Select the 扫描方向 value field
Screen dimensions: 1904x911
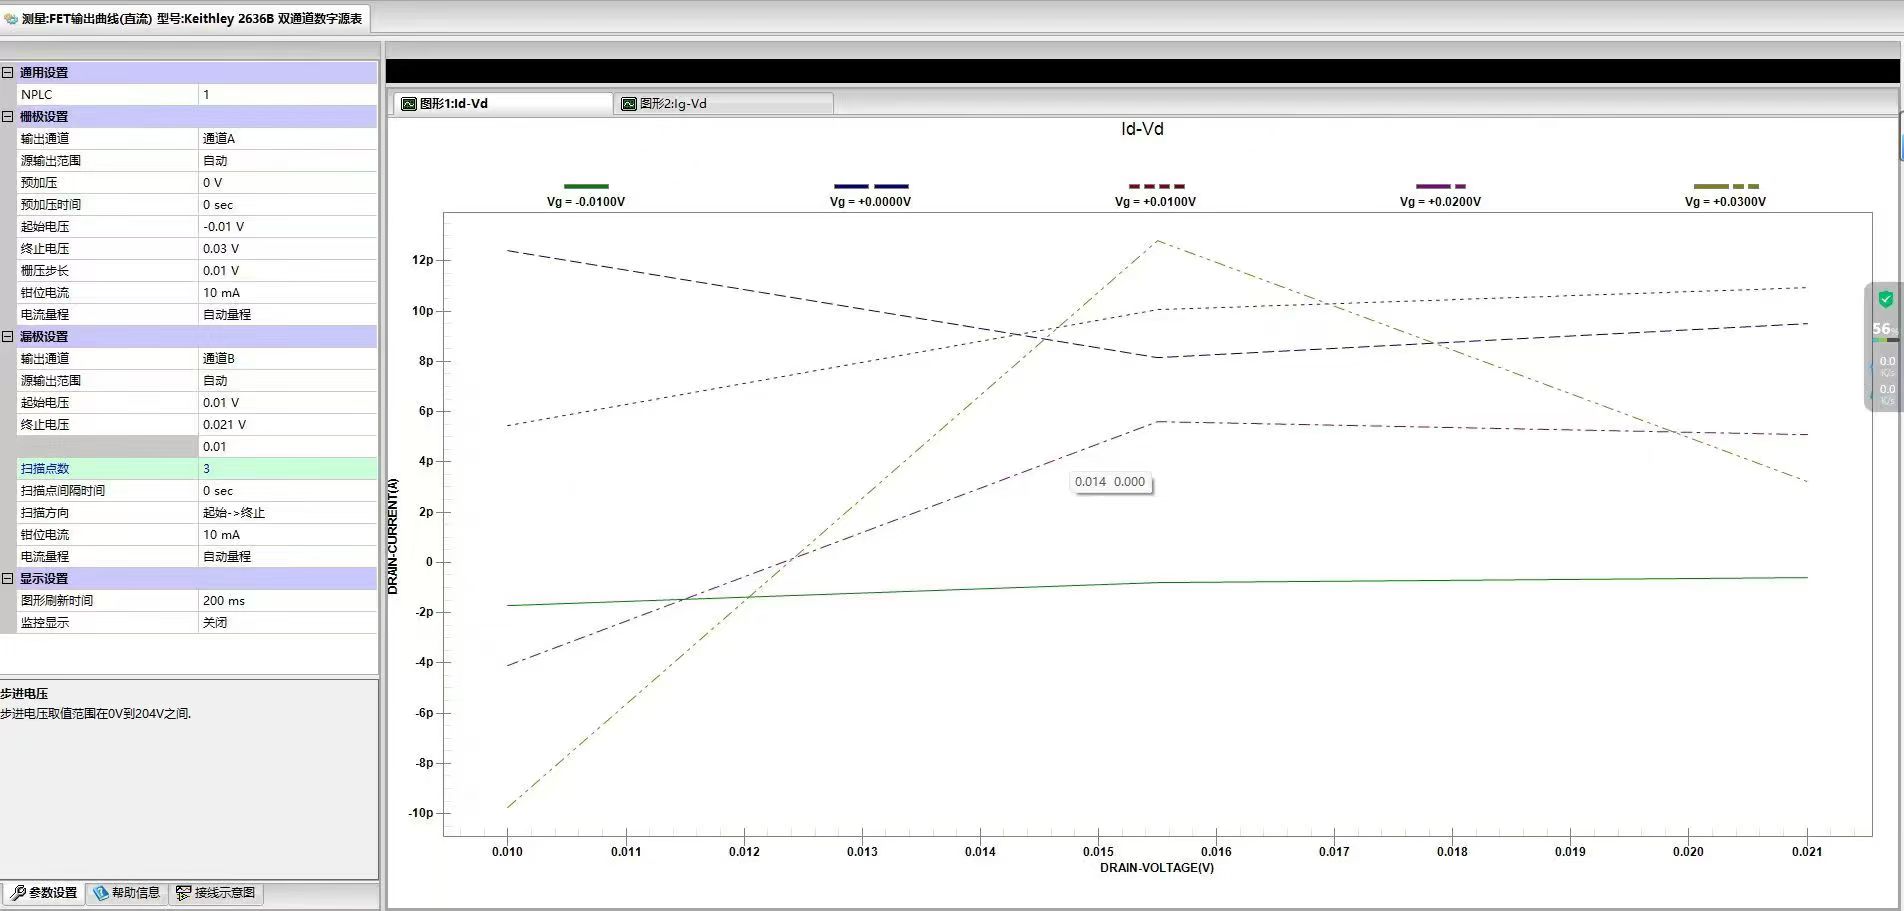coord(287,513)
